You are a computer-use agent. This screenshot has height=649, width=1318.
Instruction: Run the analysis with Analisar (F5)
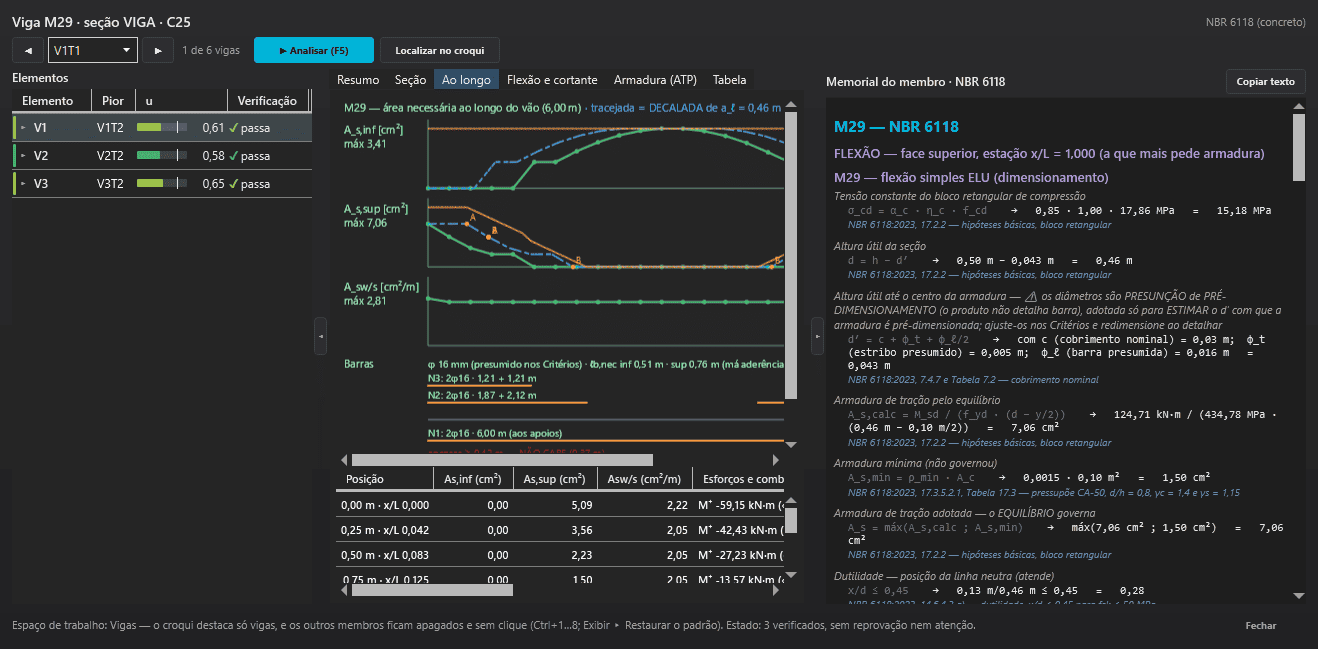pyautogui.click(x=314, y=50)
